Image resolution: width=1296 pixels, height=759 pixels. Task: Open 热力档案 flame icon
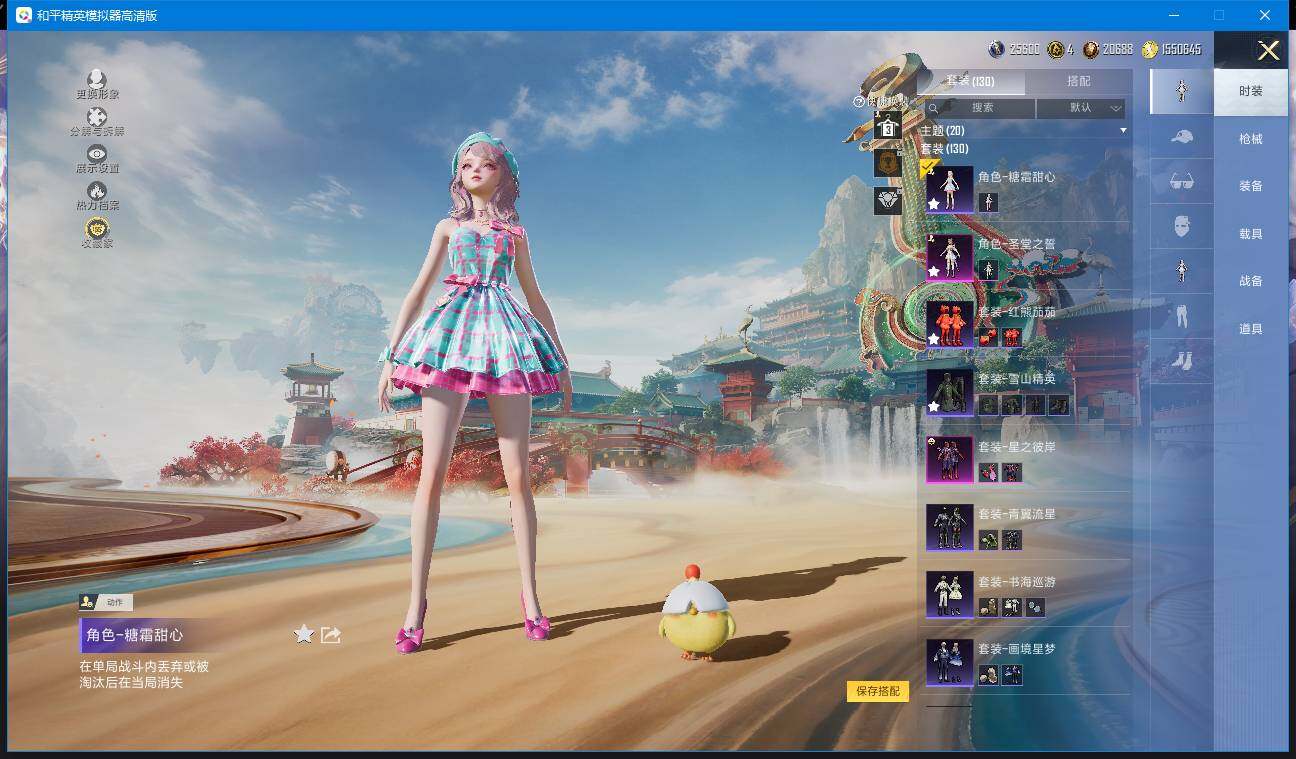tap(97, 191)
